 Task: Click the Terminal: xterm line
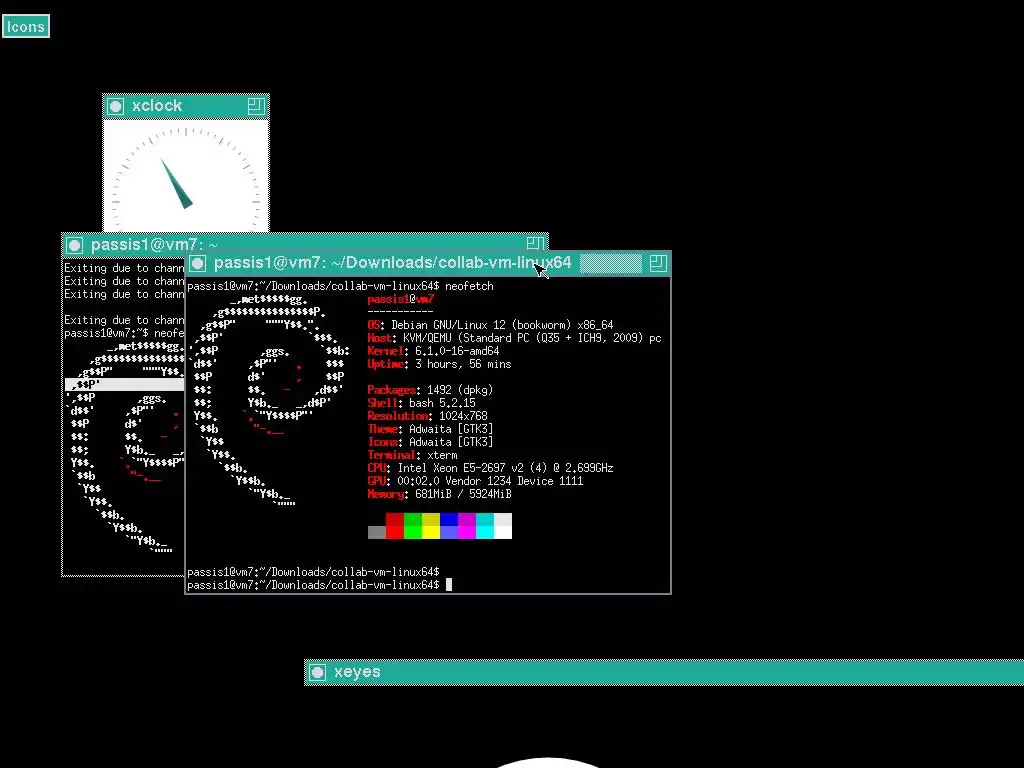tap(412, 455)
